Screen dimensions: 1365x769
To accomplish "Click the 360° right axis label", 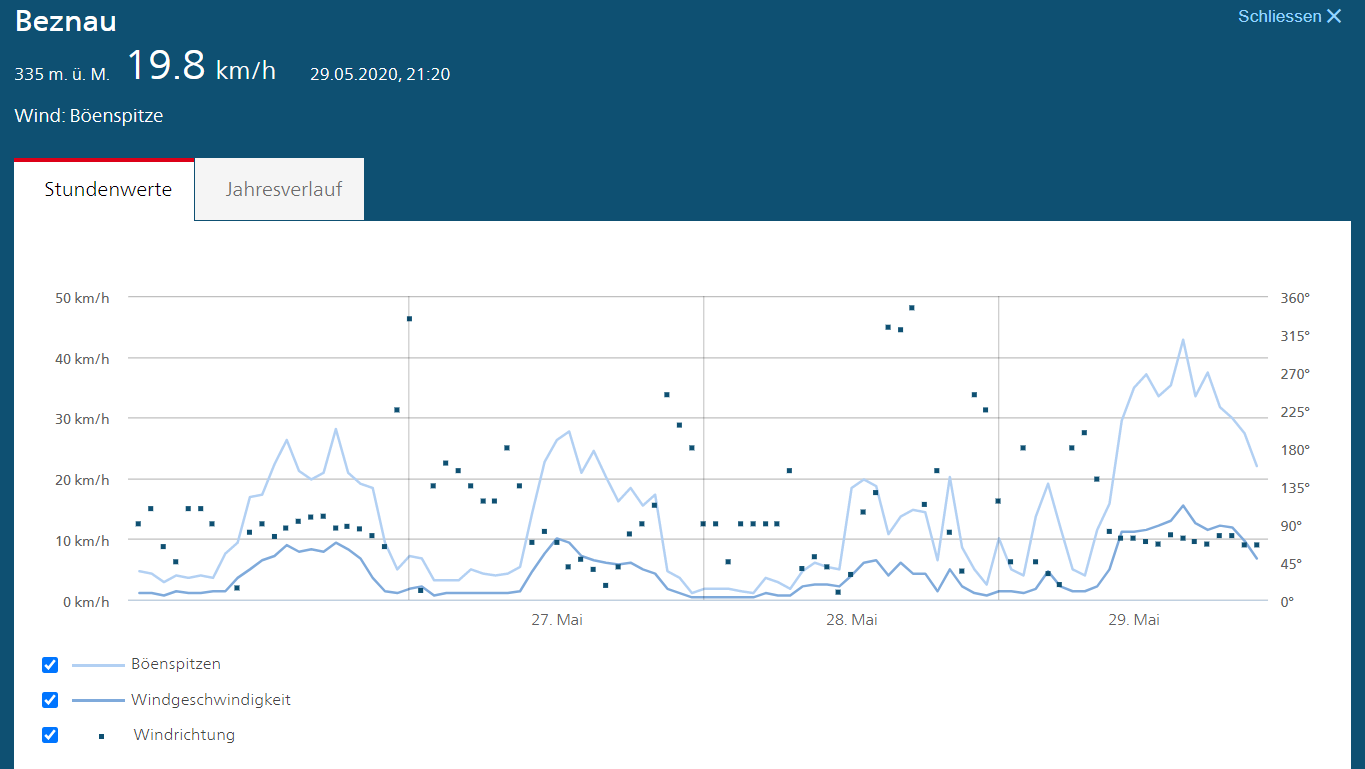I will (x=1295, y=298).
